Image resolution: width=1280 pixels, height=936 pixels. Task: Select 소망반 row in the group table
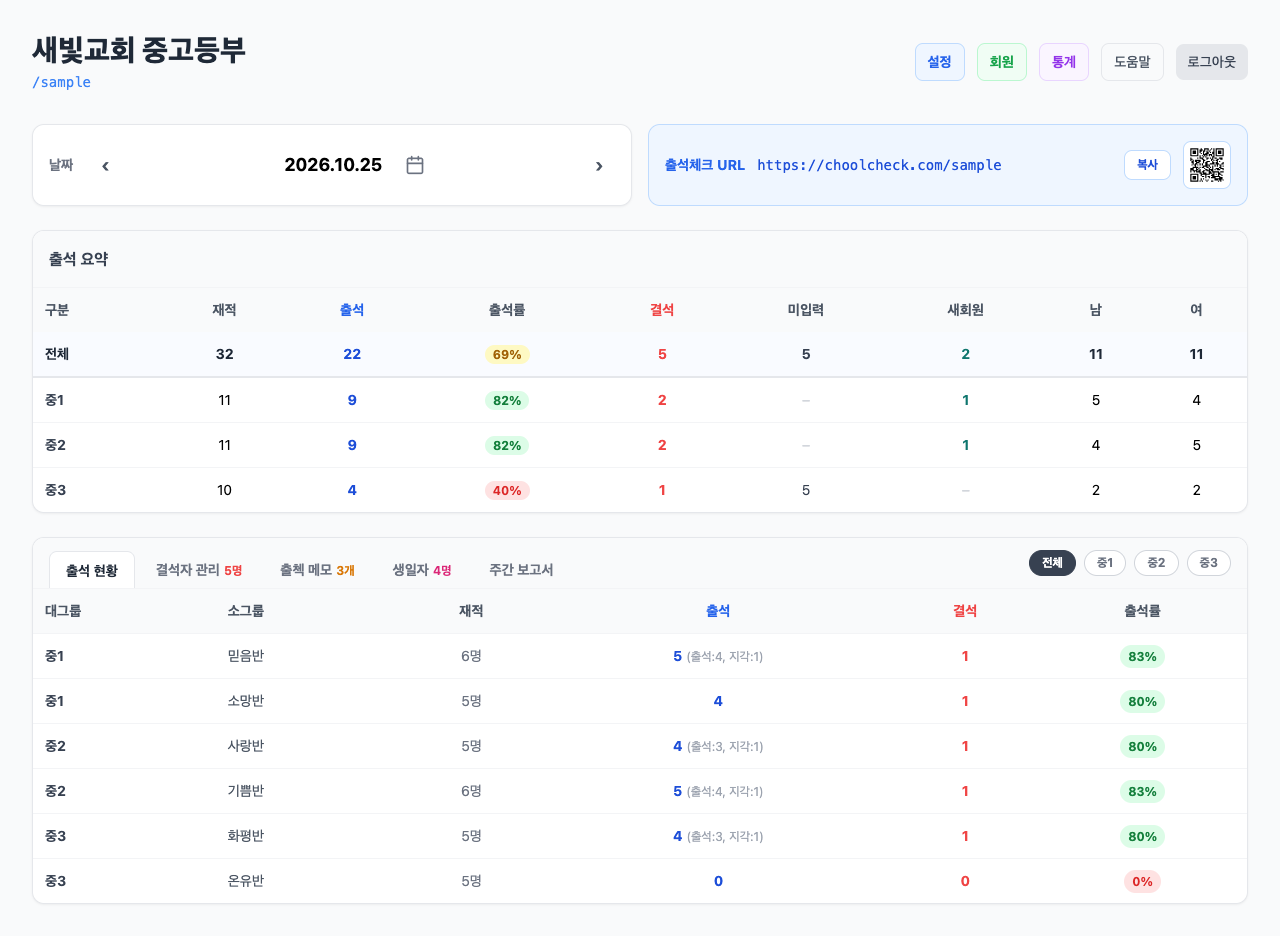[x=640, y=701]
